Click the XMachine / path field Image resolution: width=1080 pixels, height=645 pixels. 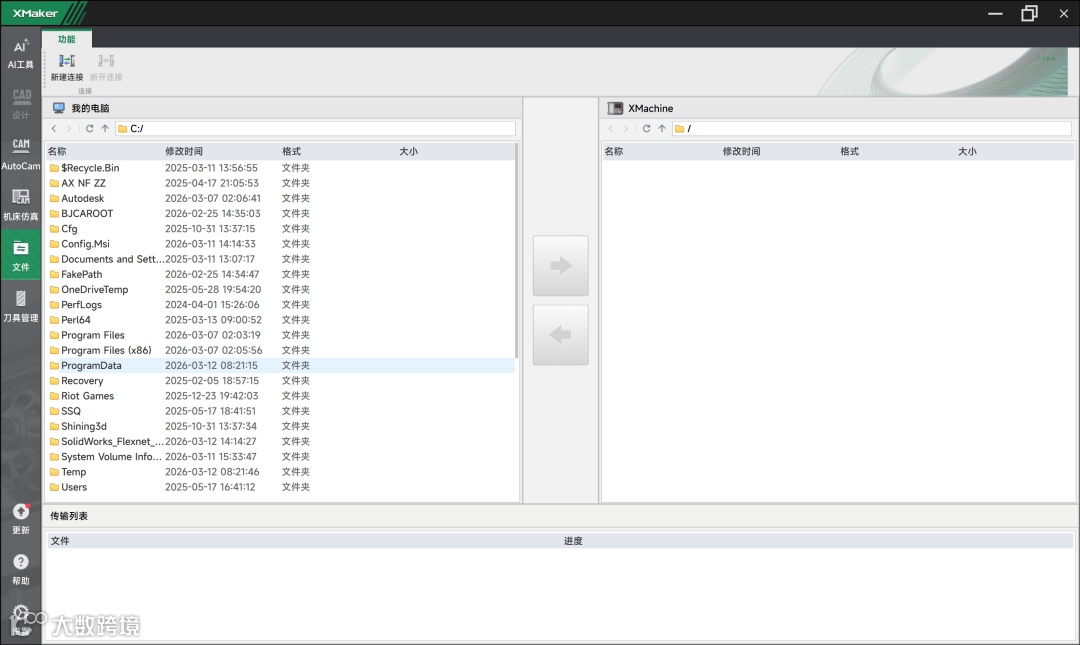(872, 128)
